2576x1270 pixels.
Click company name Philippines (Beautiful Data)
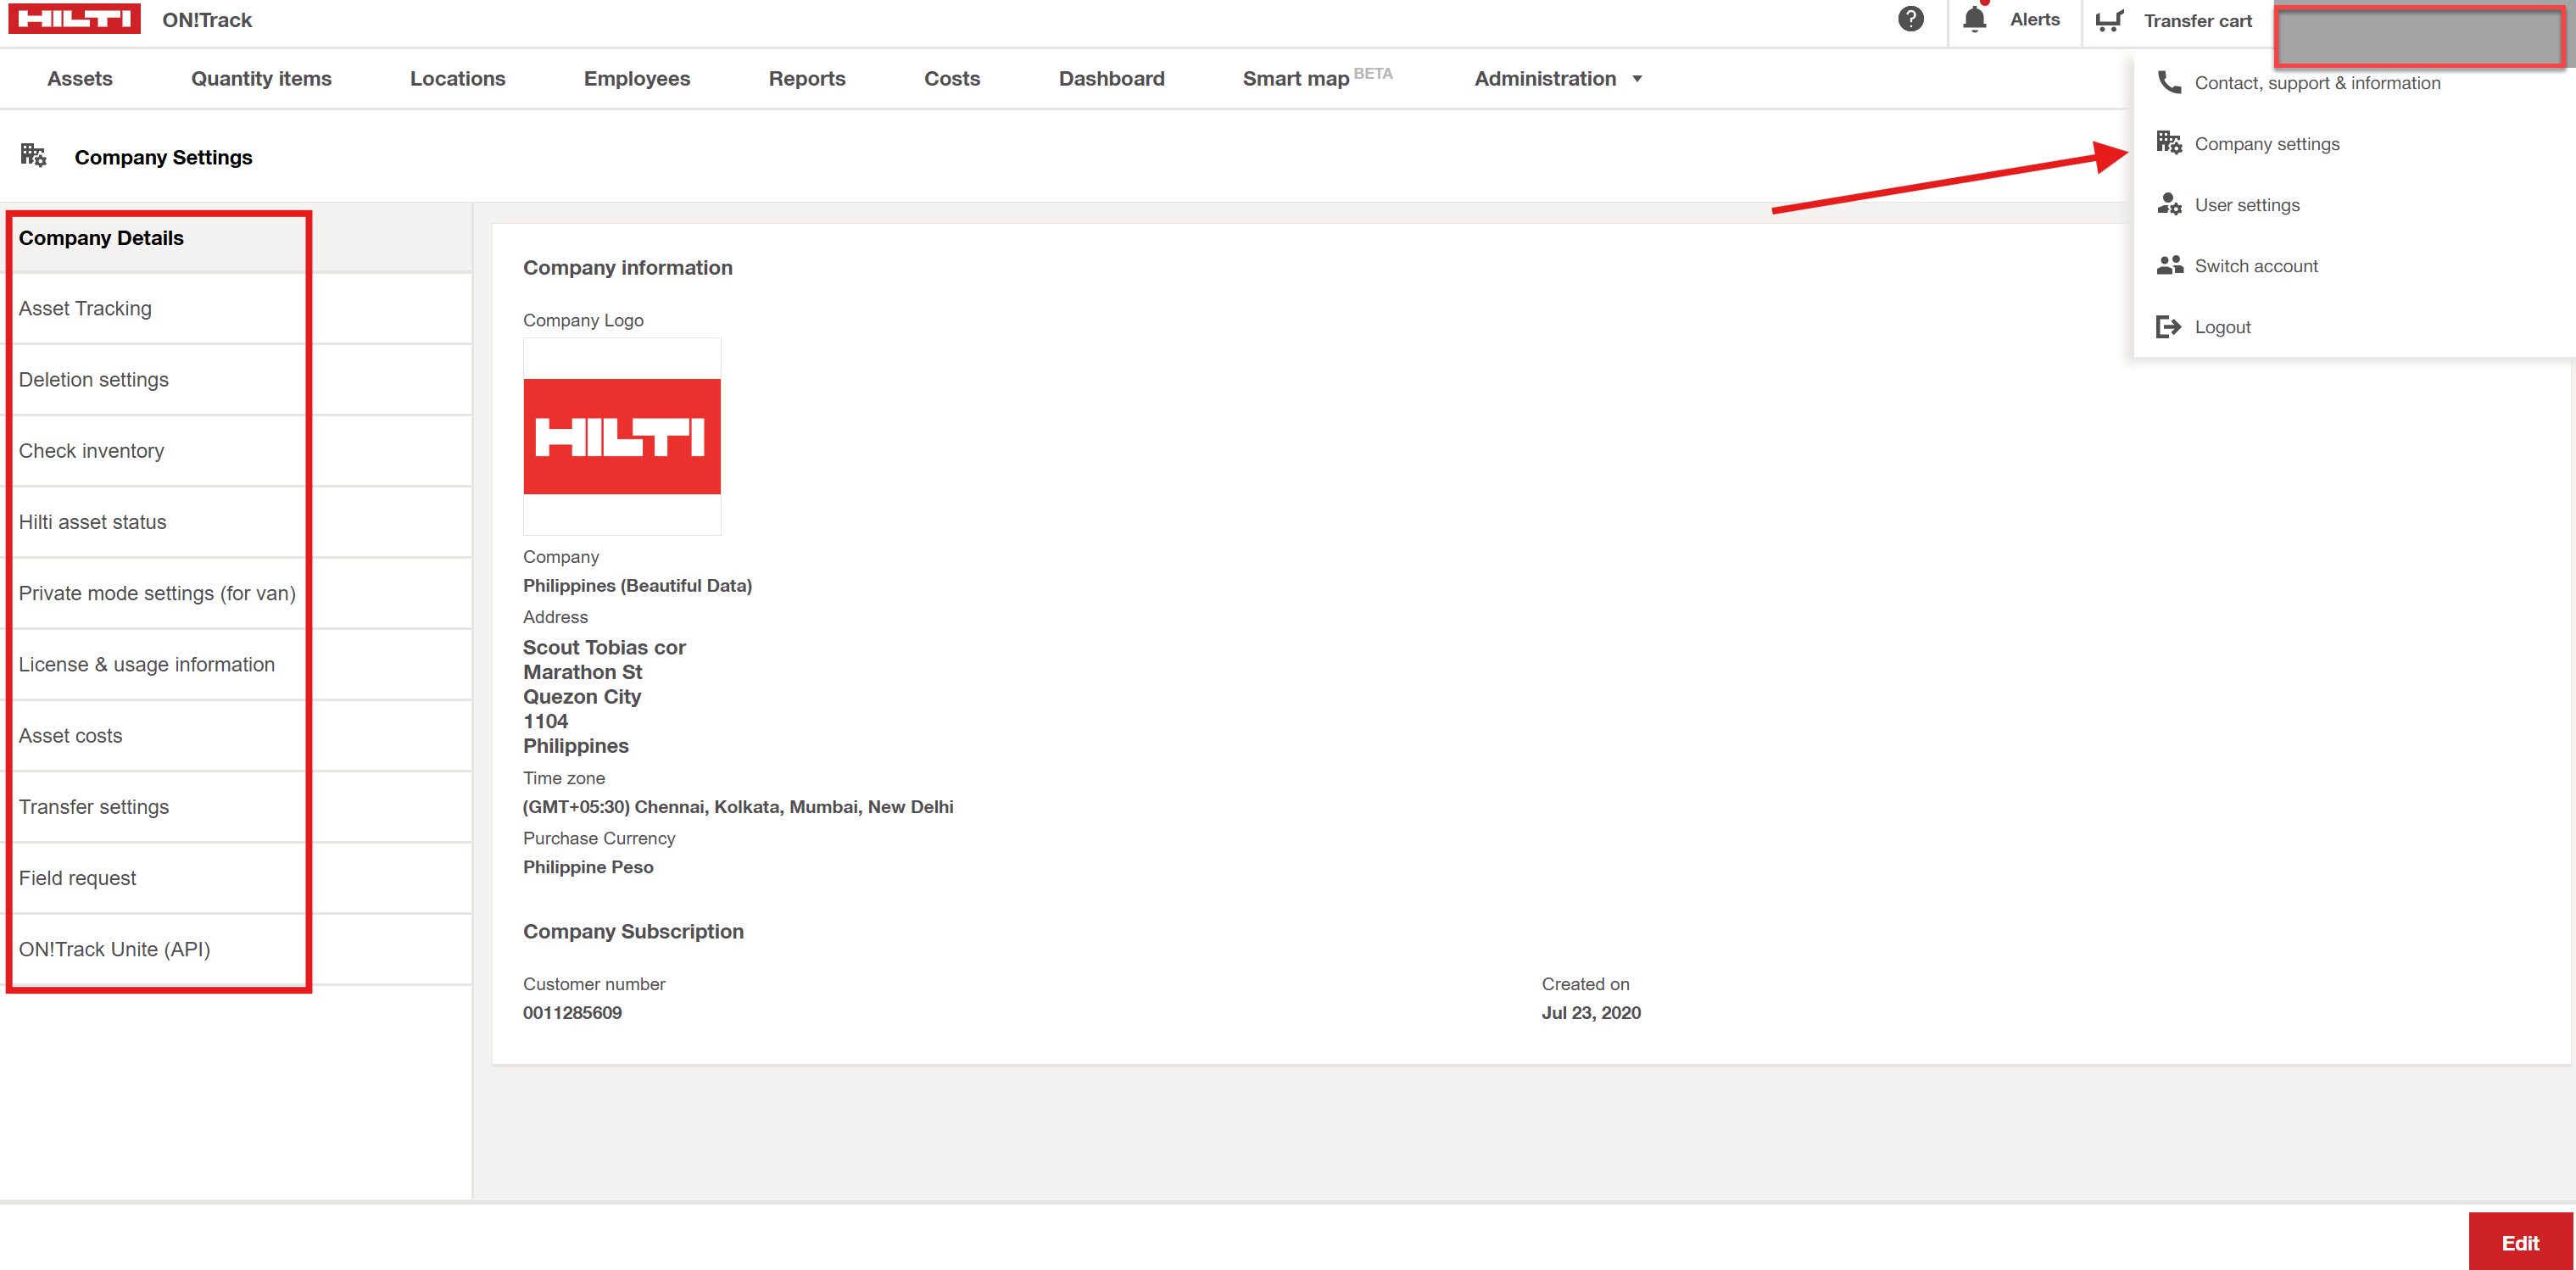(637, 586)
